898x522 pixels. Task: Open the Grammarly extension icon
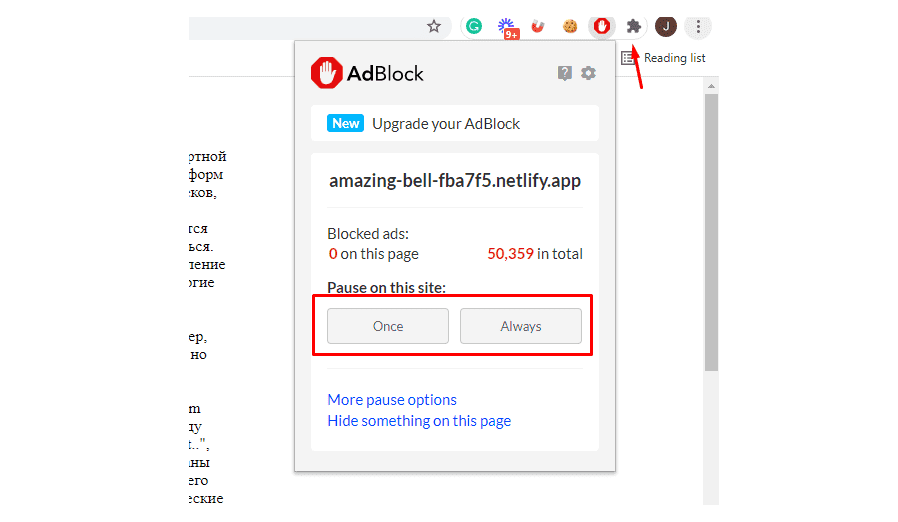click(474, 26)
